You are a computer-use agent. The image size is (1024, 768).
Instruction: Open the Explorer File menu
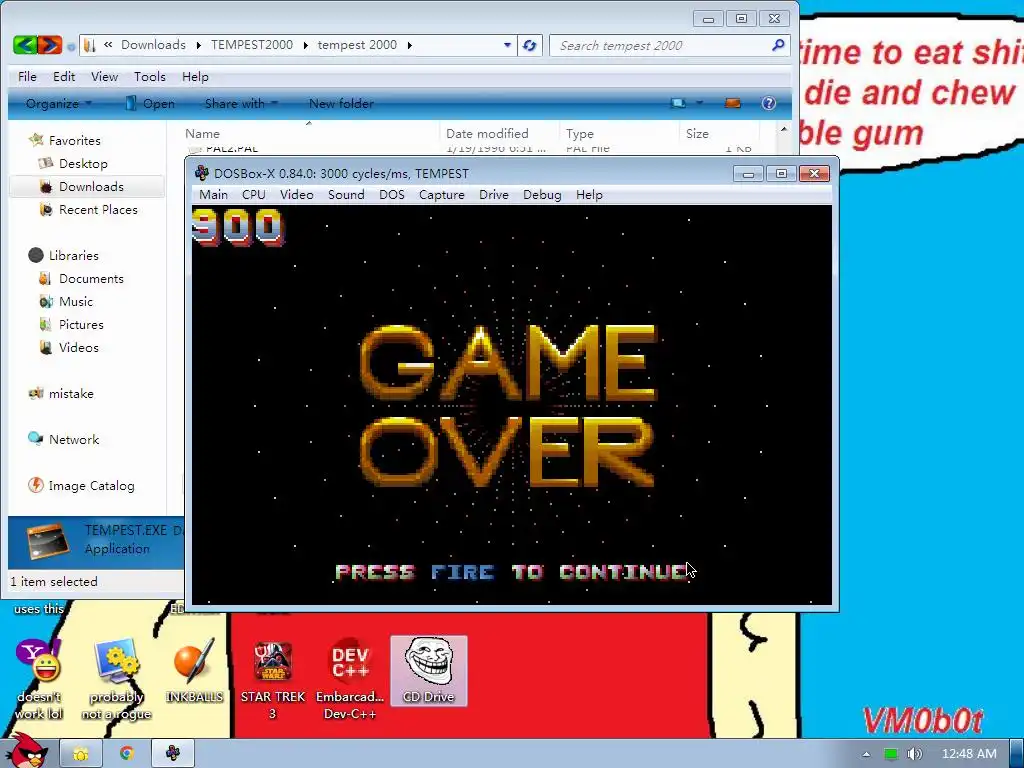coord(27,76)
